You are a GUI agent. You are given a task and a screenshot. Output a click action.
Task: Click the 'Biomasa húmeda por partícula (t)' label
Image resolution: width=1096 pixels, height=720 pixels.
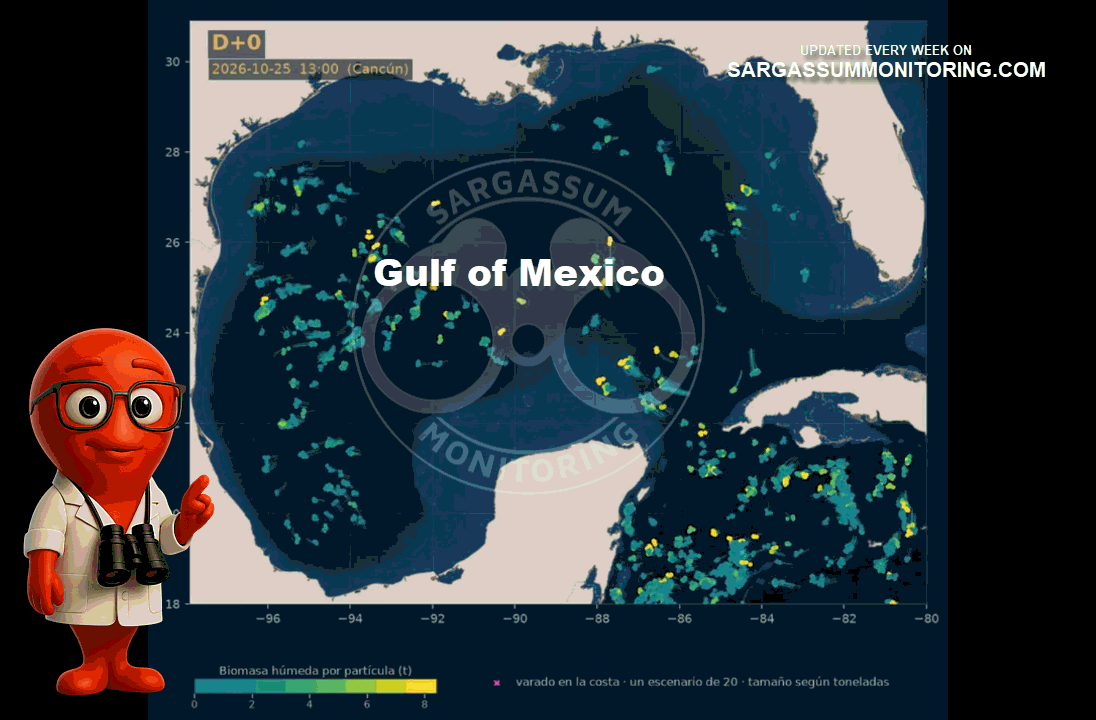[x=315, y=670]
